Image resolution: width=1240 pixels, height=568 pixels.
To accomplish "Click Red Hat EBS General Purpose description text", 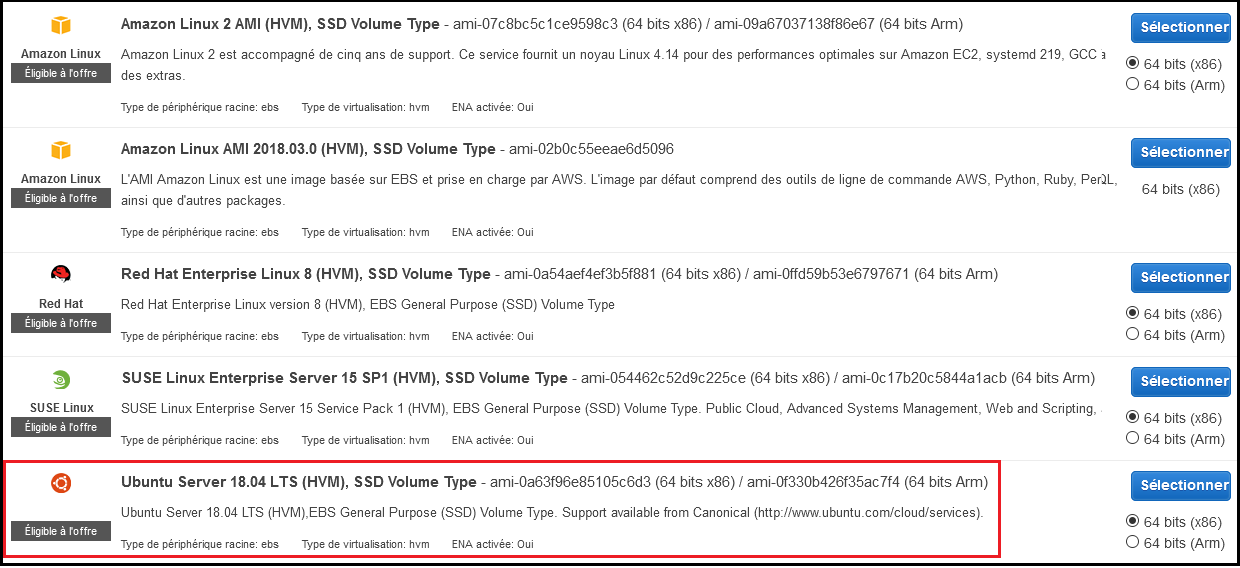I will tap(368, 304).
